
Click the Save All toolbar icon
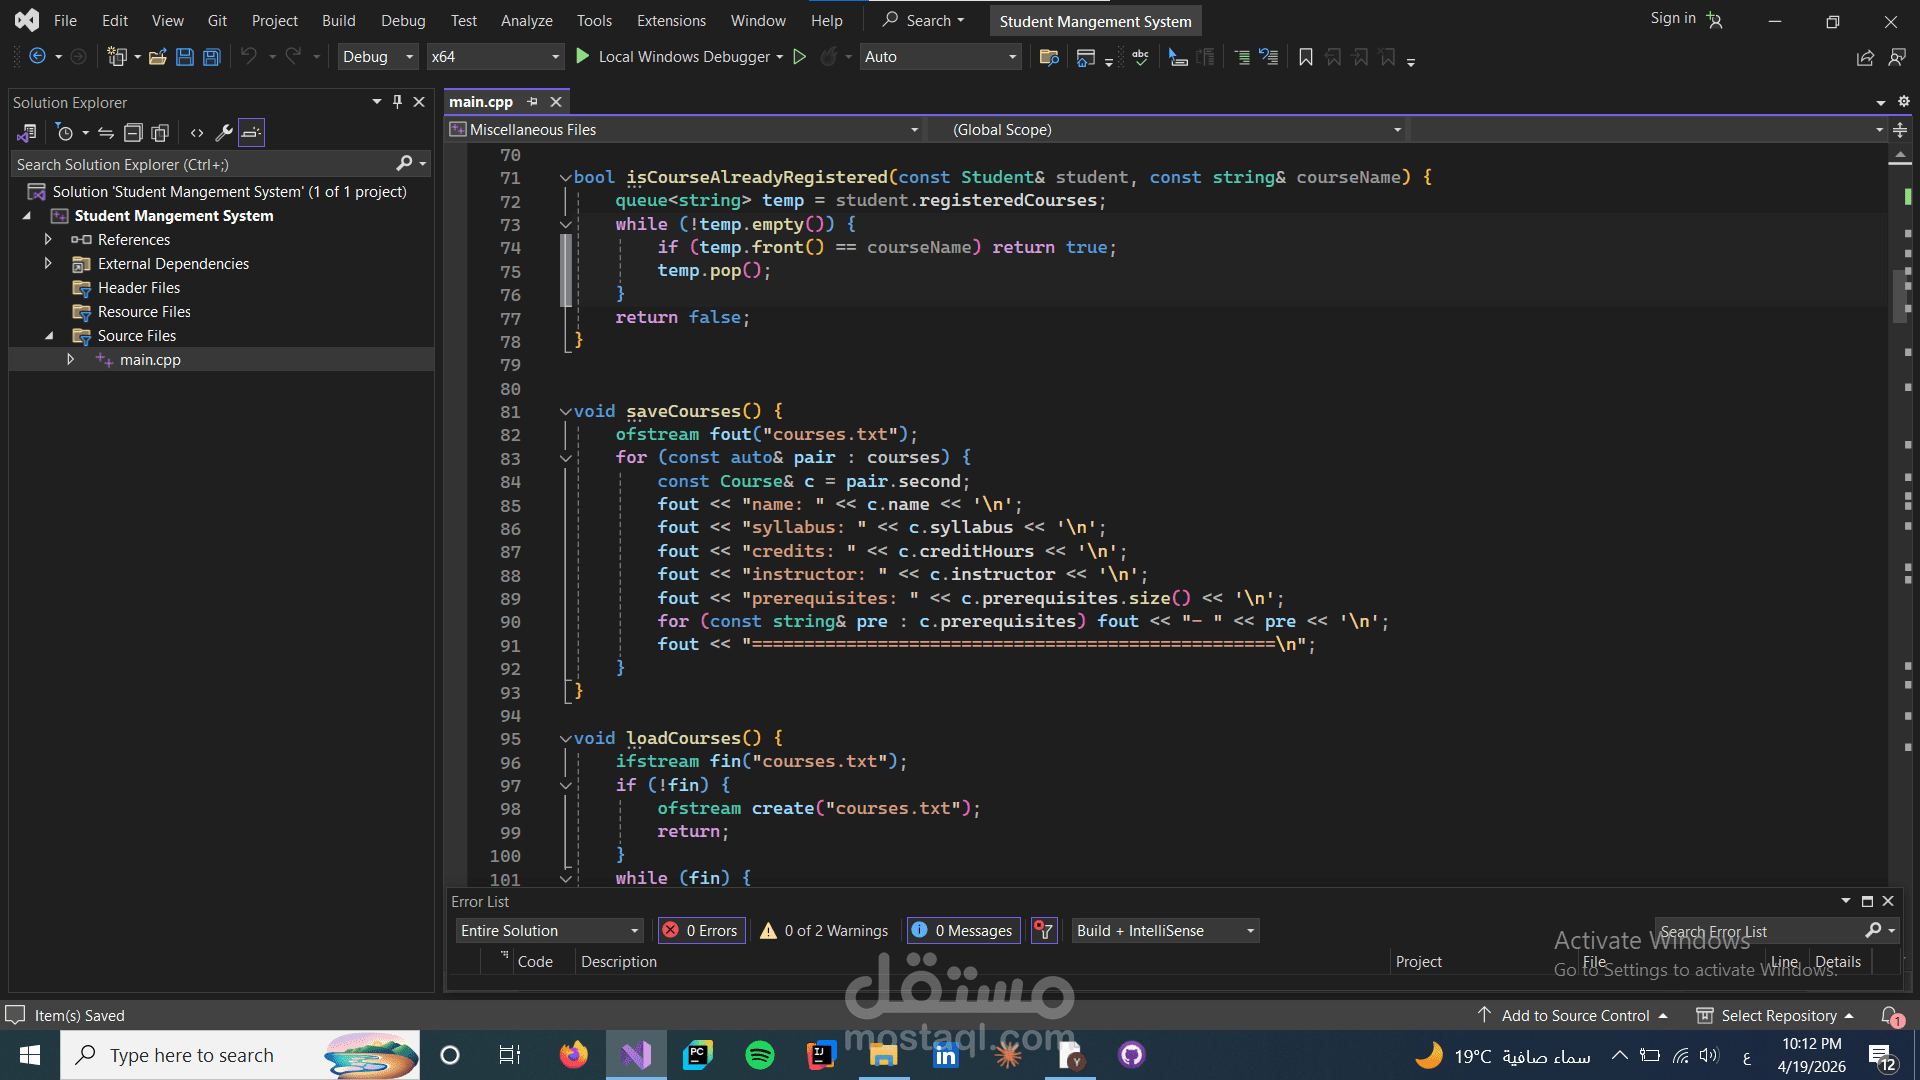point(211,57)
